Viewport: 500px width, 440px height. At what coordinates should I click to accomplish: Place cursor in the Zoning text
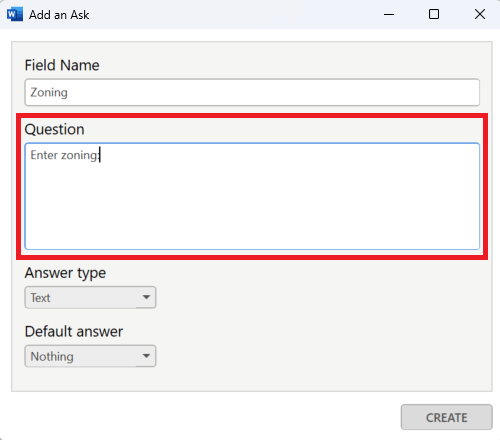click(x=49, y=92)
